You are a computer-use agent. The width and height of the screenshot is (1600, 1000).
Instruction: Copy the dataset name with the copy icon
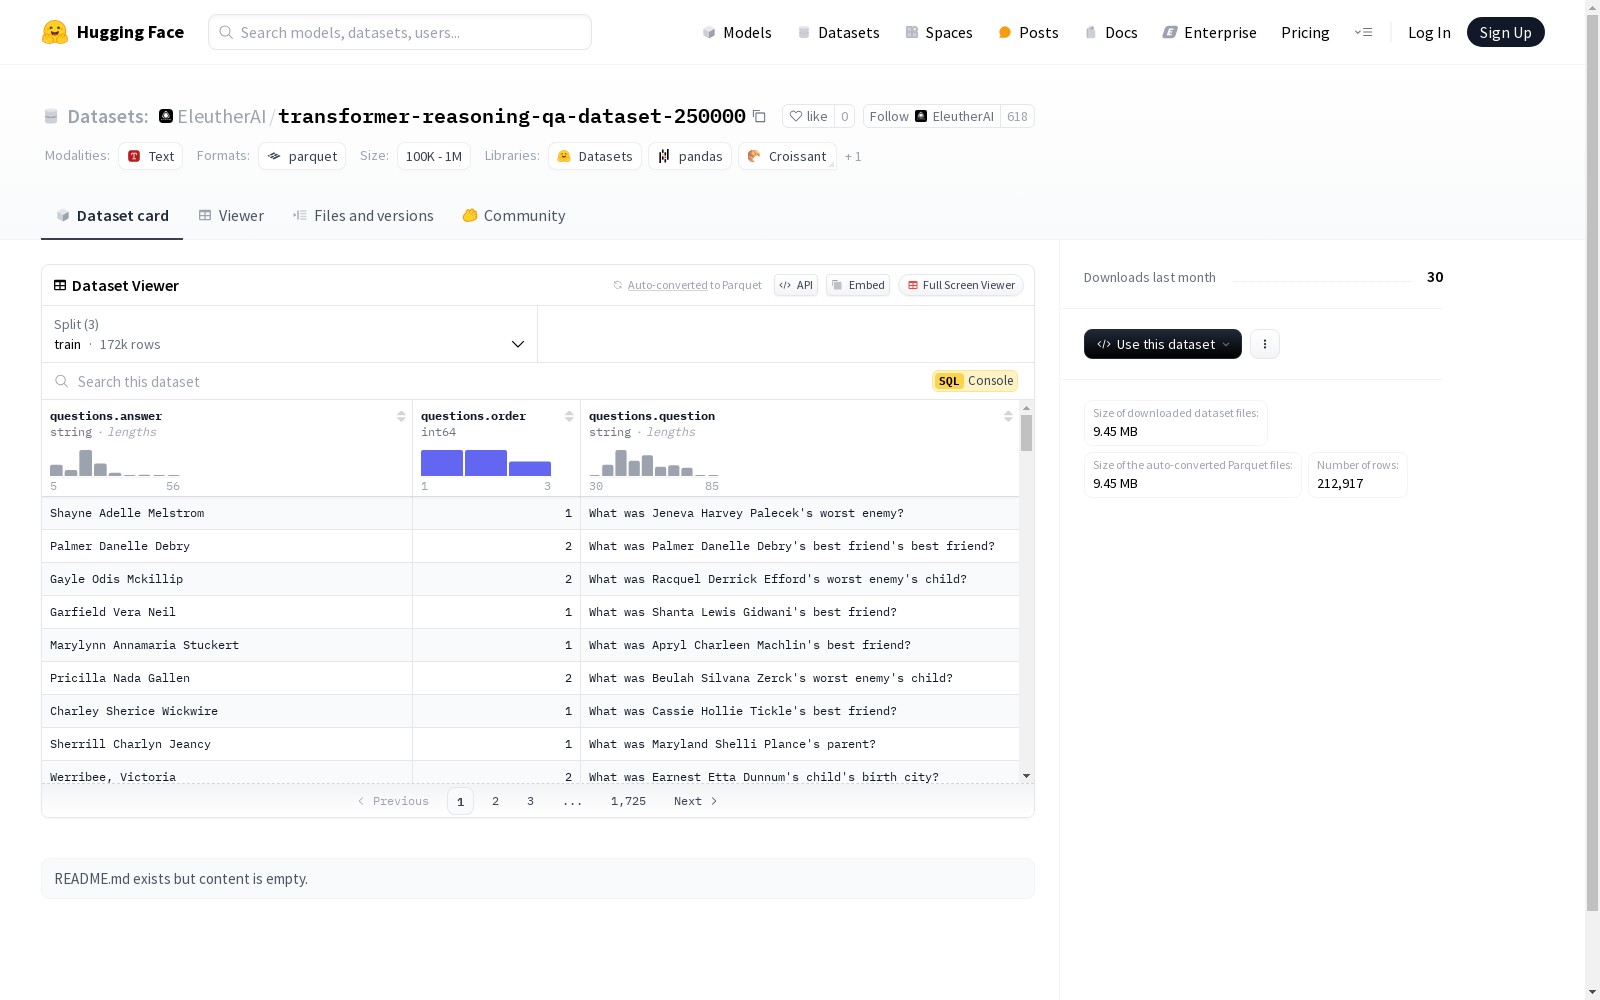click(x=759, y=116)
